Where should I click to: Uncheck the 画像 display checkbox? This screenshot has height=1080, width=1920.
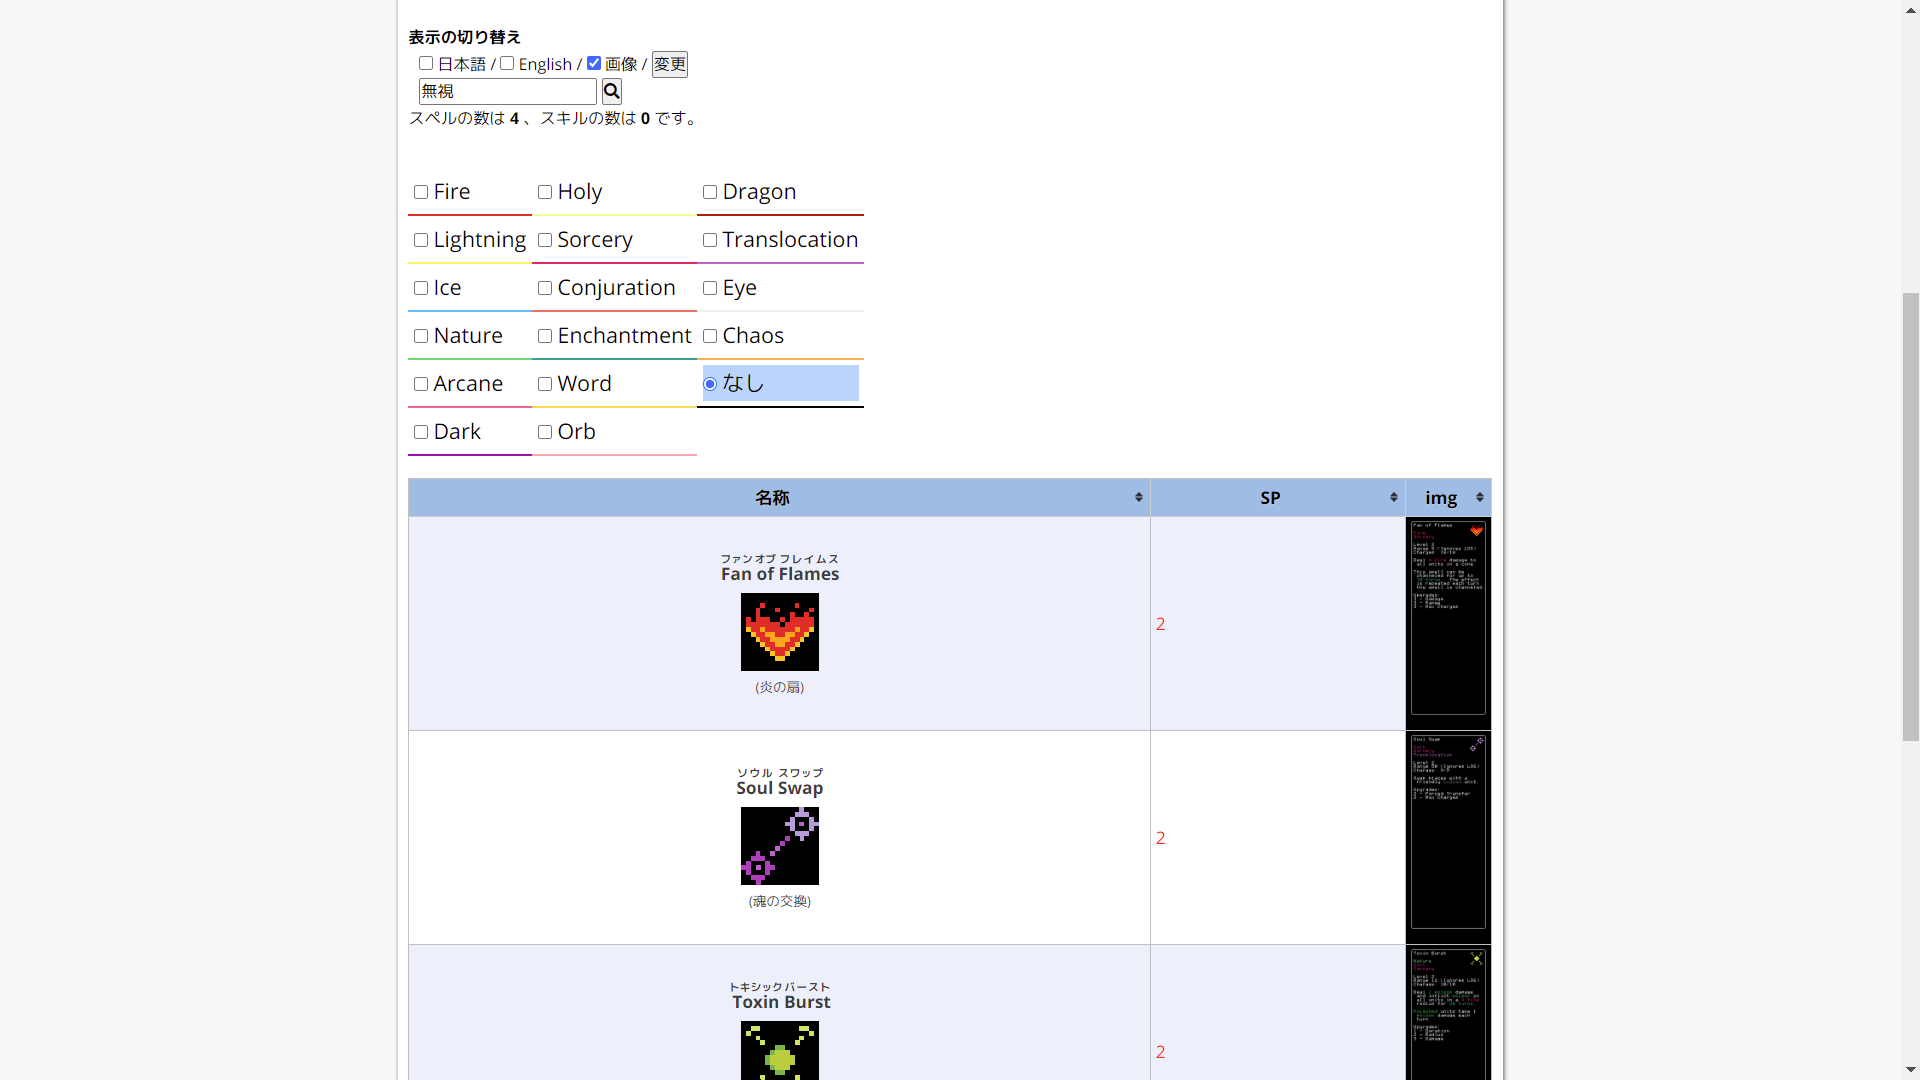594,63
